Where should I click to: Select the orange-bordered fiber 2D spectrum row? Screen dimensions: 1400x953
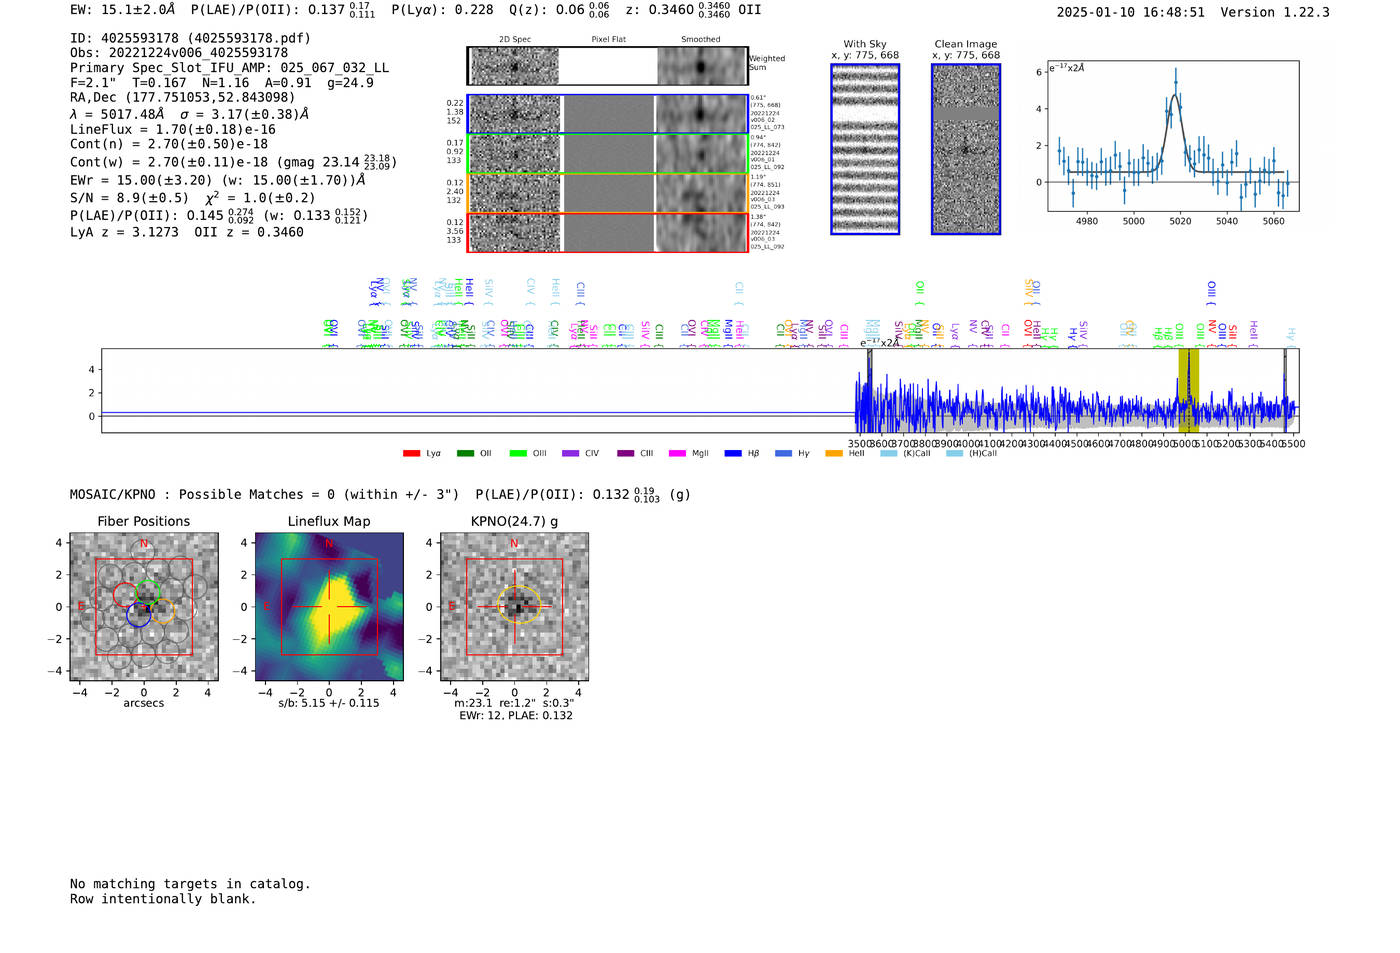[x=608, y=193]
